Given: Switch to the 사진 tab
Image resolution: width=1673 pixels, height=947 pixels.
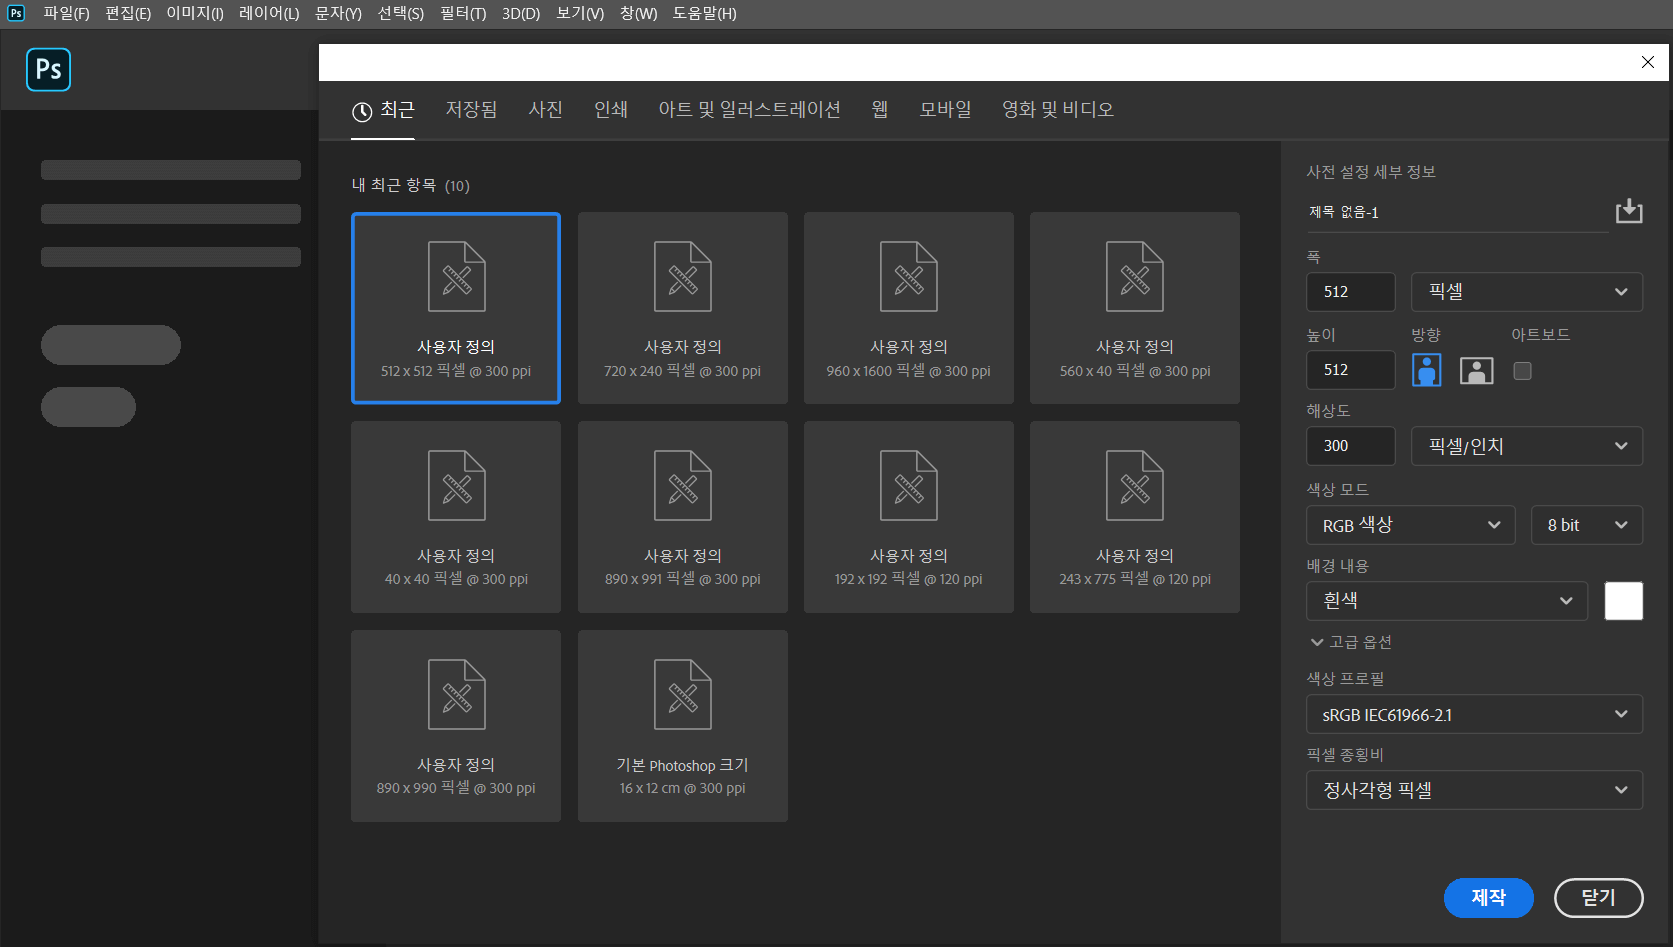Looking at the screenshot, I should pos(546,109).
